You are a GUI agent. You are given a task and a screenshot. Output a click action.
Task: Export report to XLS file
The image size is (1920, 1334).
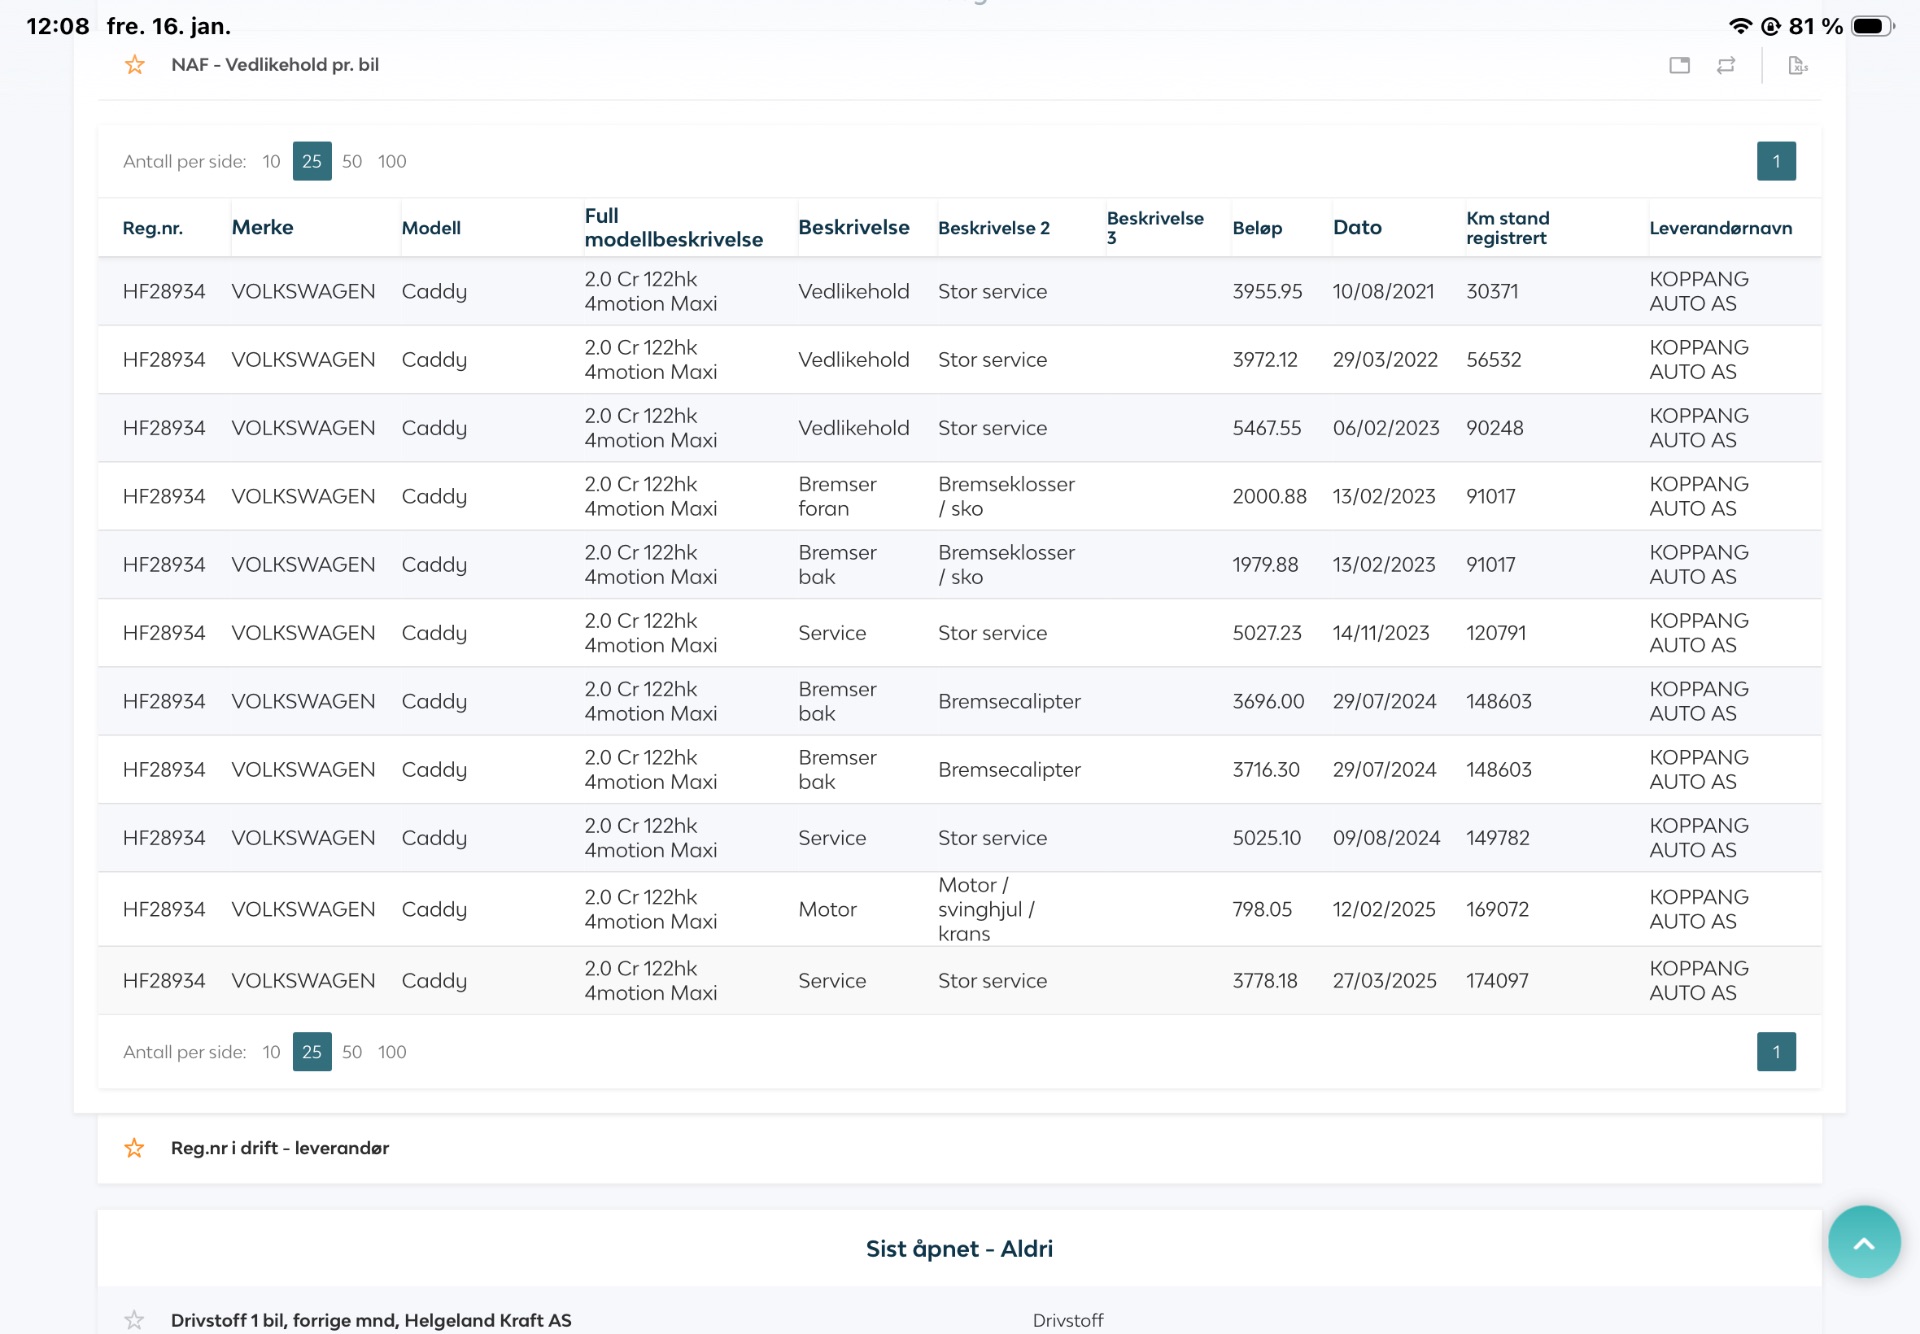point(1797,65)
